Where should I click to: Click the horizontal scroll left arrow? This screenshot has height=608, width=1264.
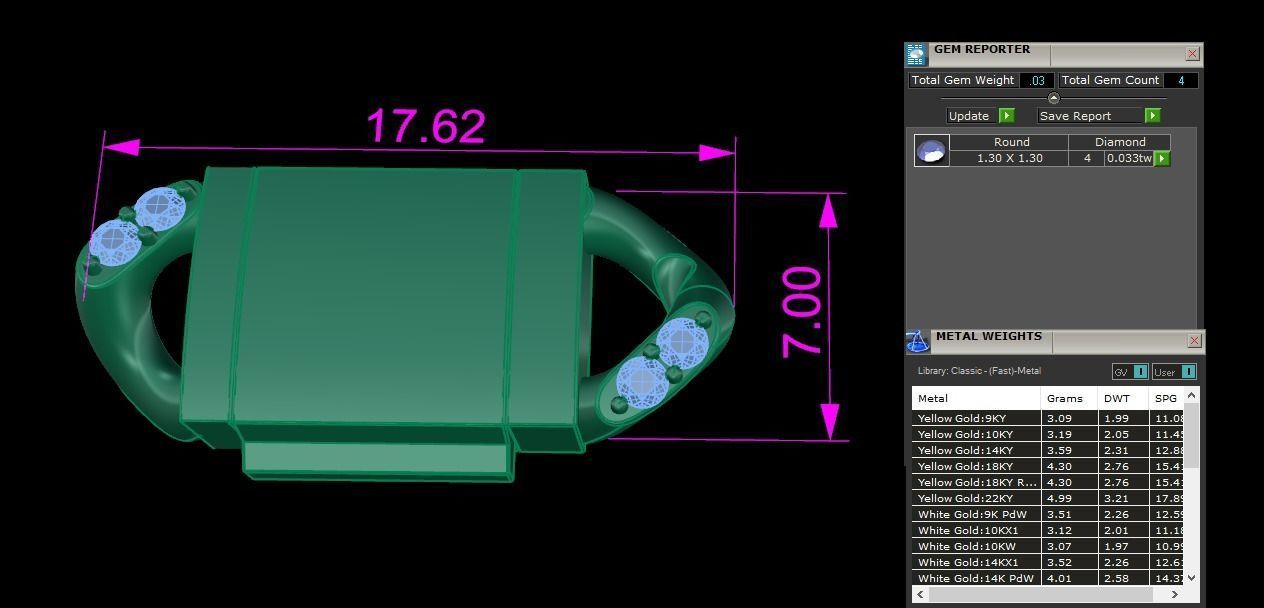point(921,594)
